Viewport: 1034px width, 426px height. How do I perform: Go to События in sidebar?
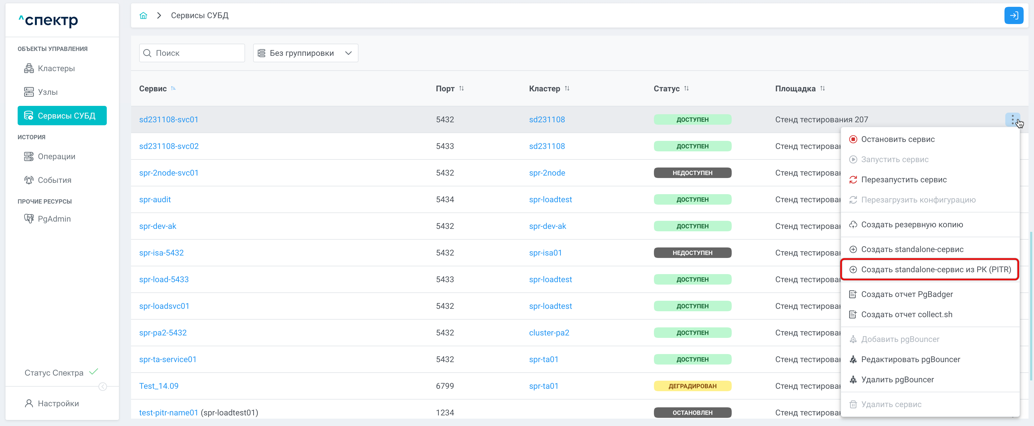tap(54, 180)
